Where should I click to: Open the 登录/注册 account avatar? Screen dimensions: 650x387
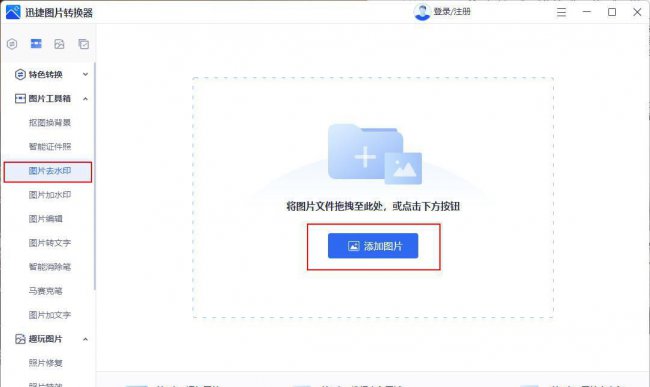point(422,12)
